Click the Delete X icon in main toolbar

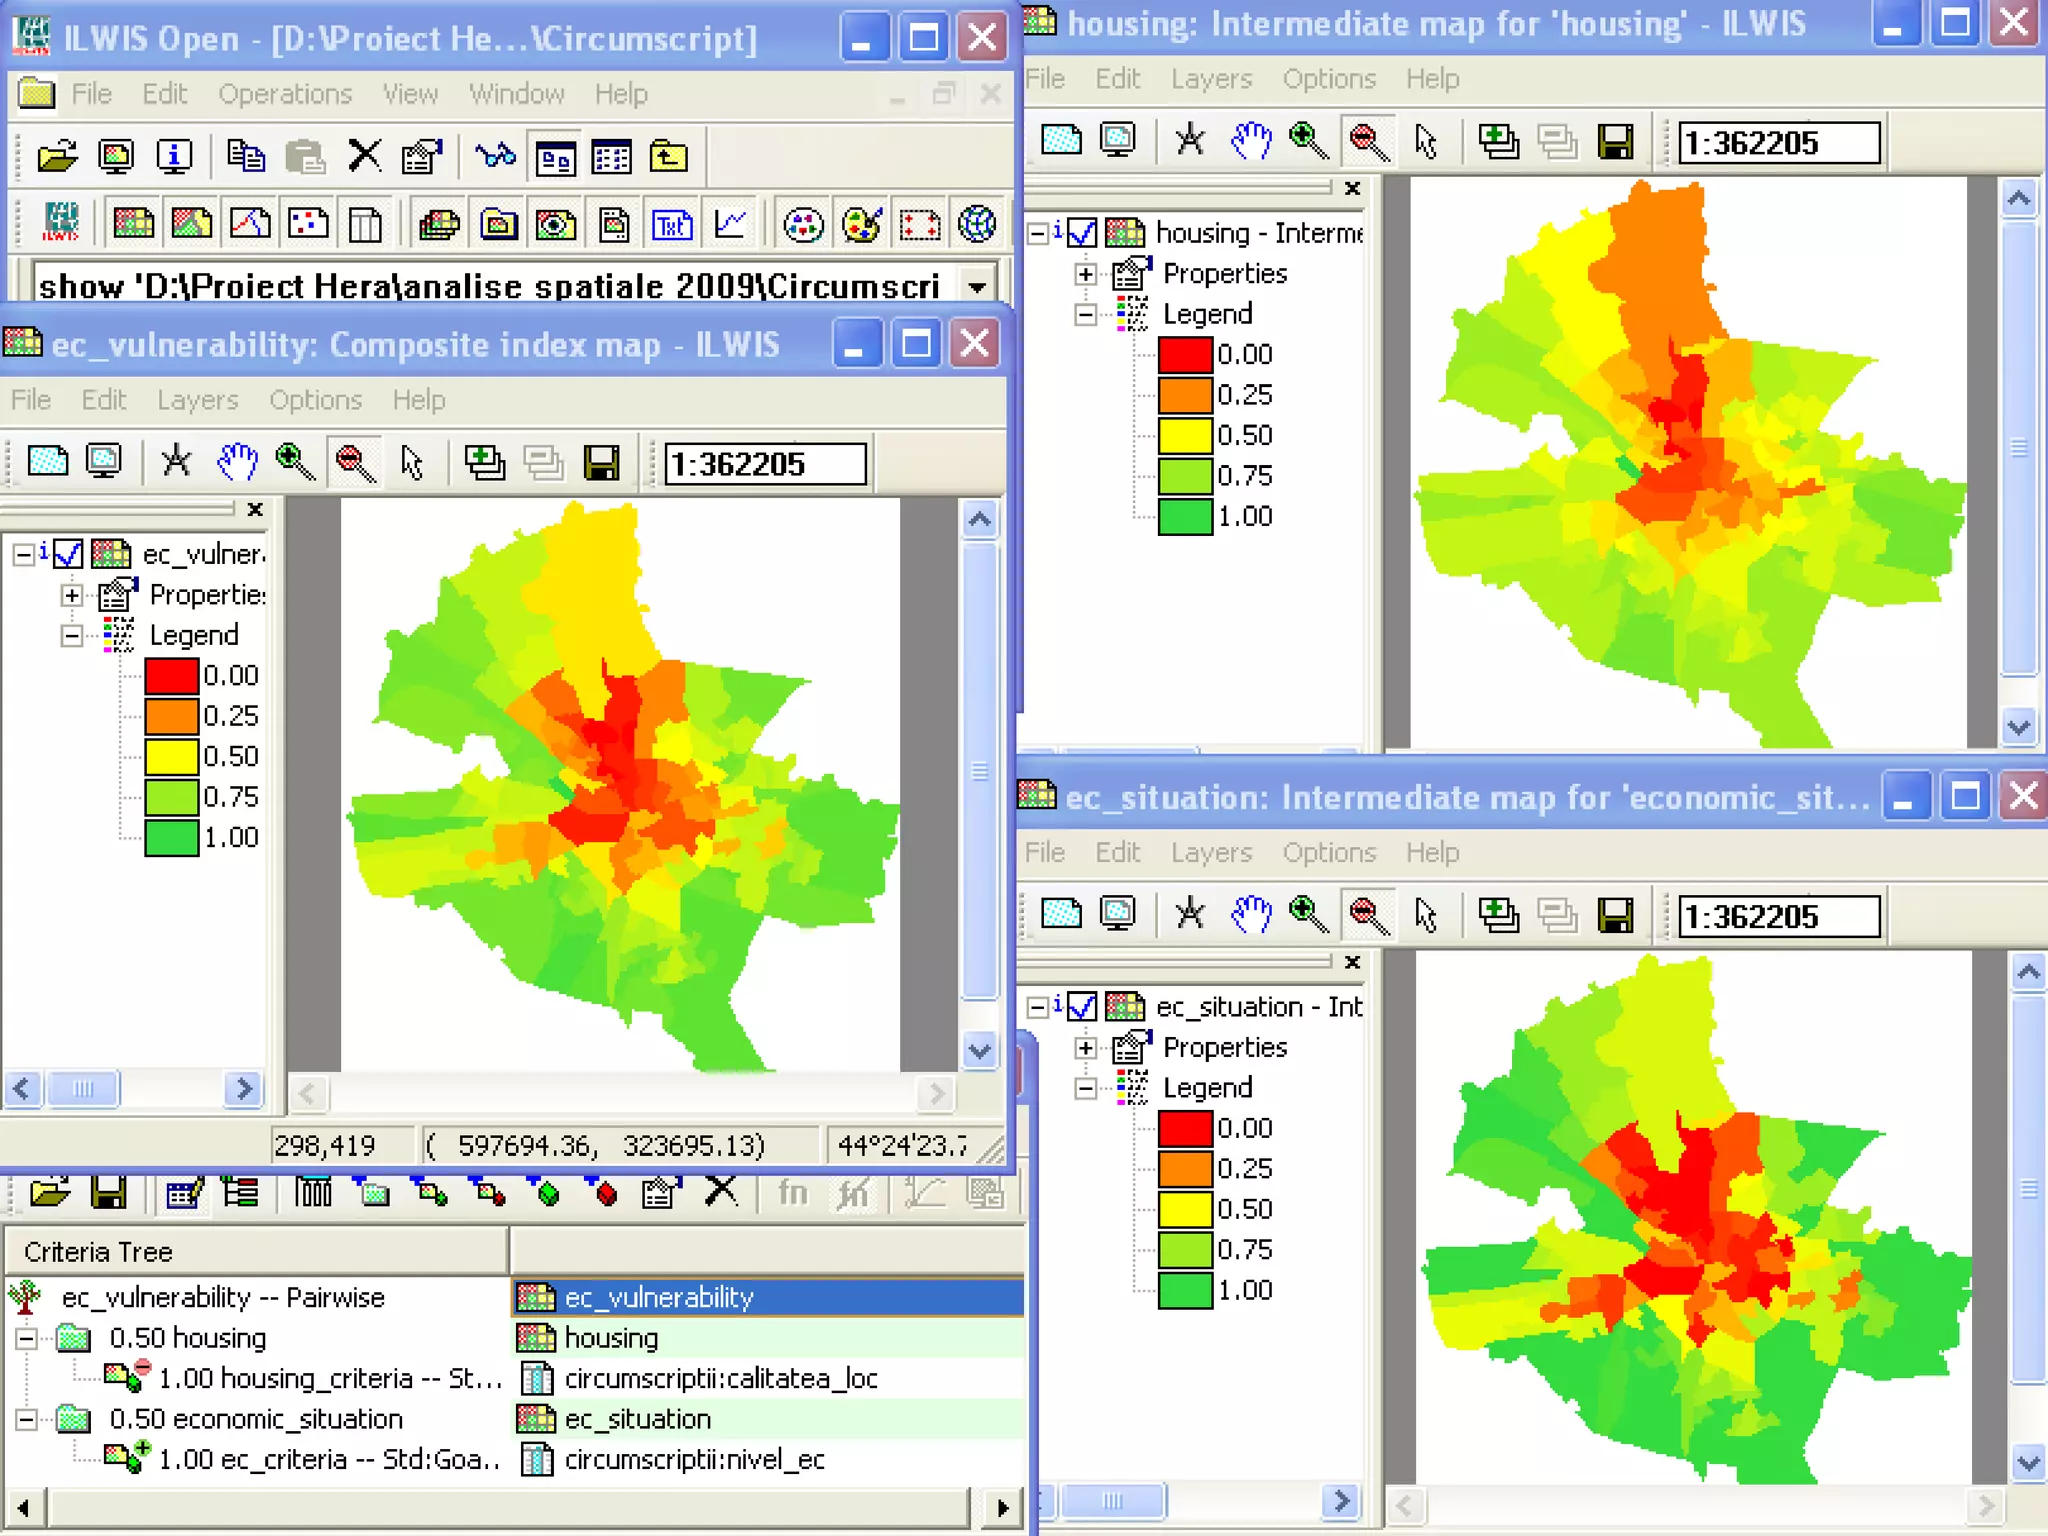point(365,157)
